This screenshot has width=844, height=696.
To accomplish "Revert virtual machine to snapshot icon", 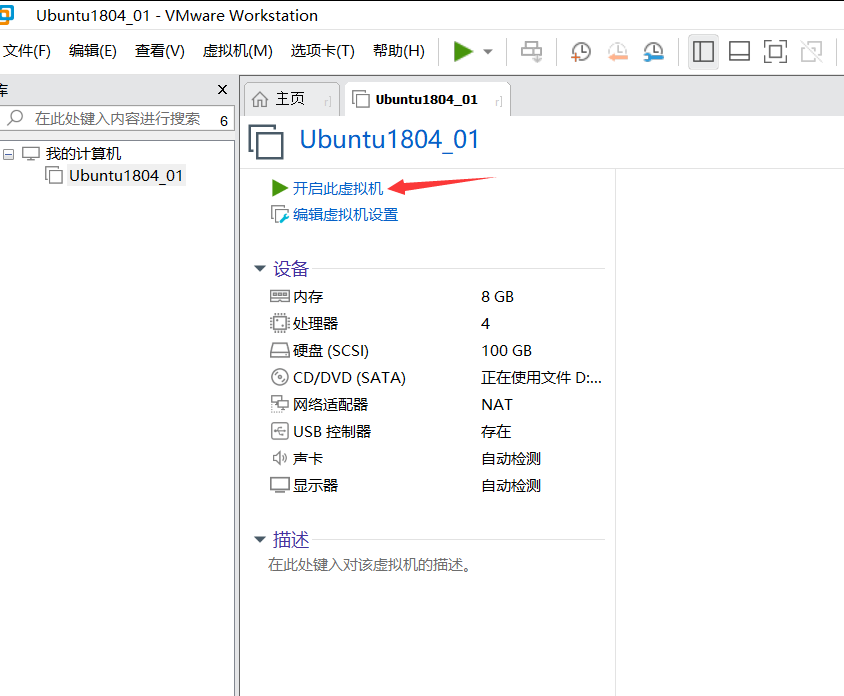I will (617, 52).
